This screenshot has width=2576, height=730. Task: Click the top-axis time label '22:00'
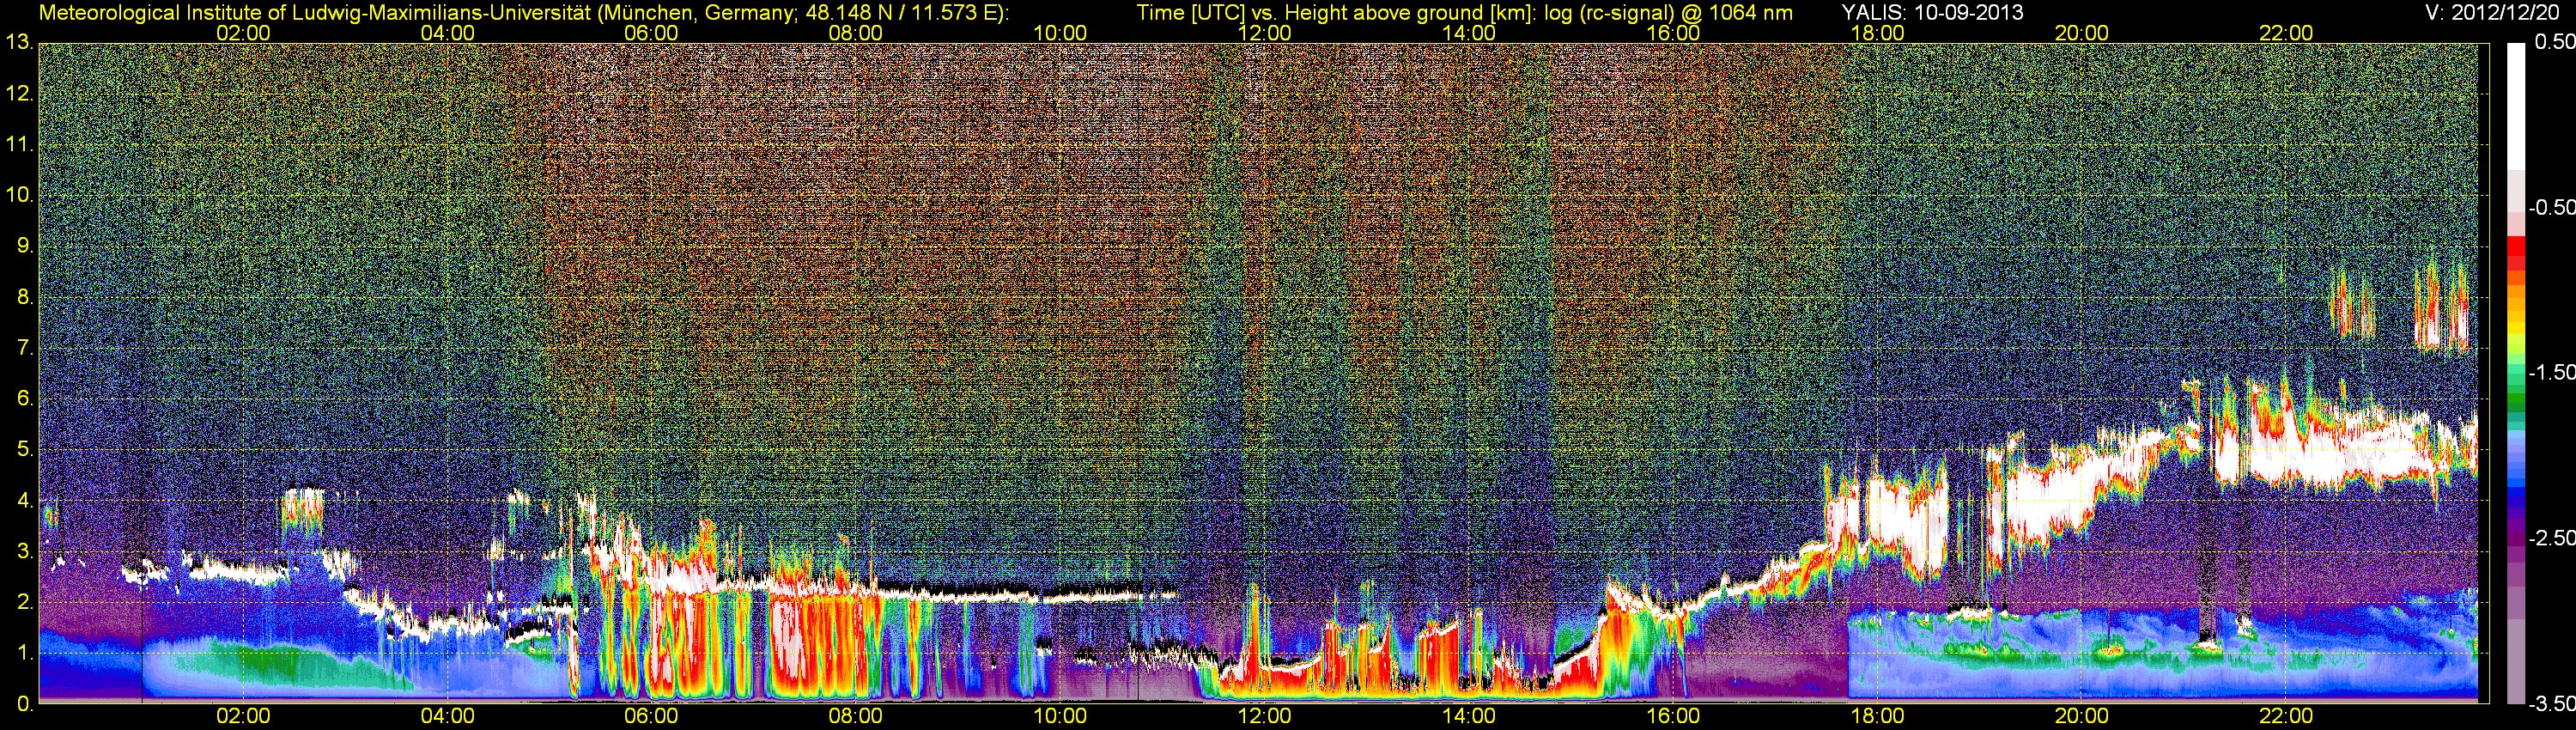point(2286,33)
